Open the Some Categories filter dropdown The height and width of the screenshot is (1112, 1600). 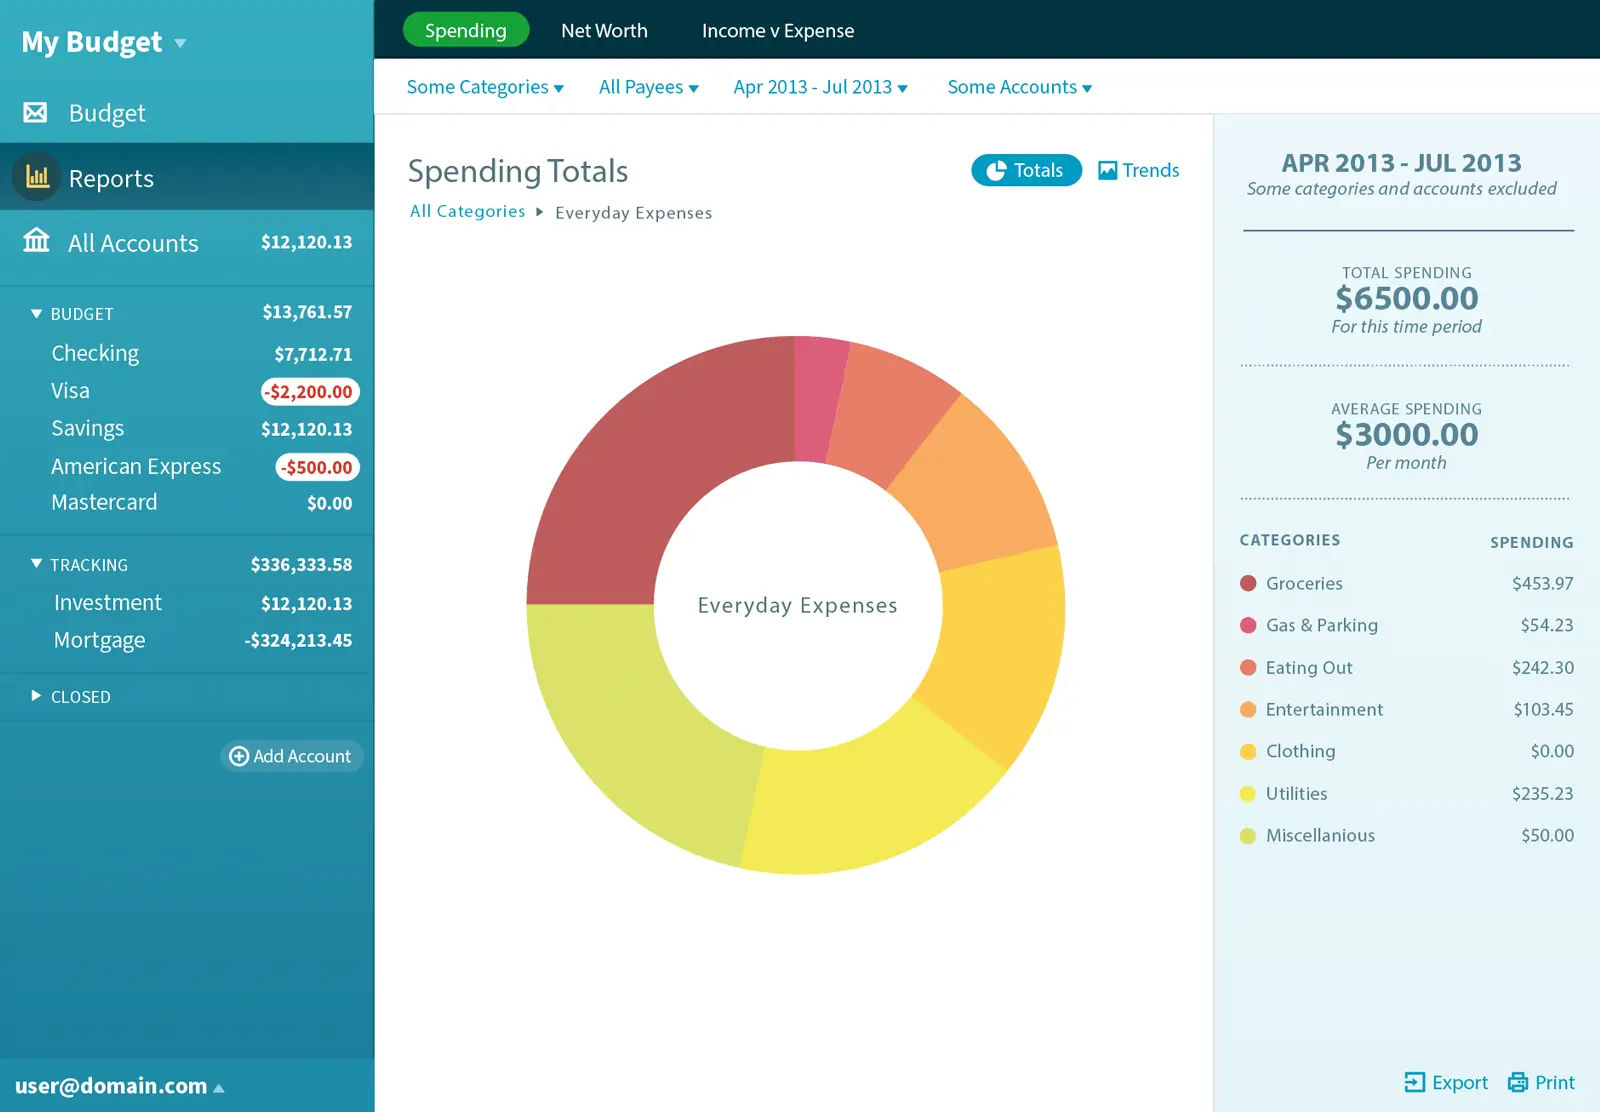tap(485, 87)
